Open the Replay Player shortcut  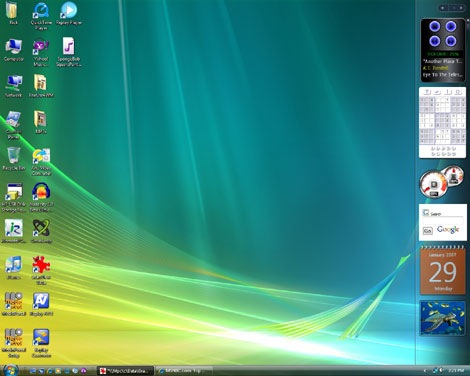pyautogui.click(x=69, y=10)
